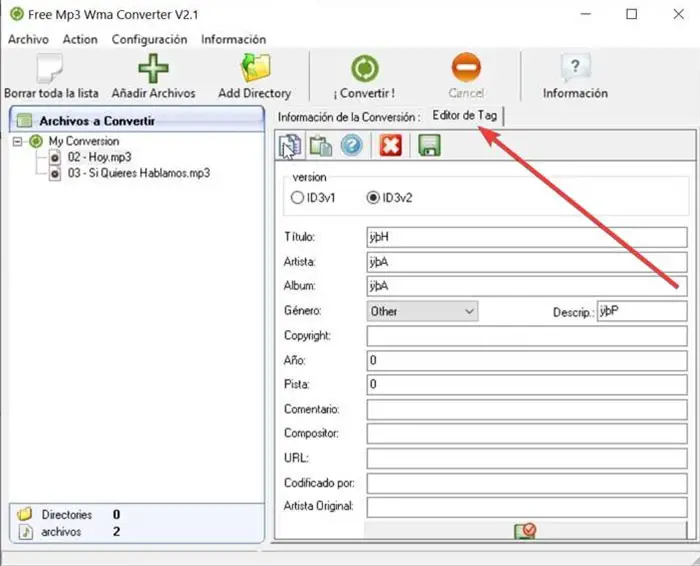
Task: Click the Borrar toda la lista icon
Action: (50, 68)
